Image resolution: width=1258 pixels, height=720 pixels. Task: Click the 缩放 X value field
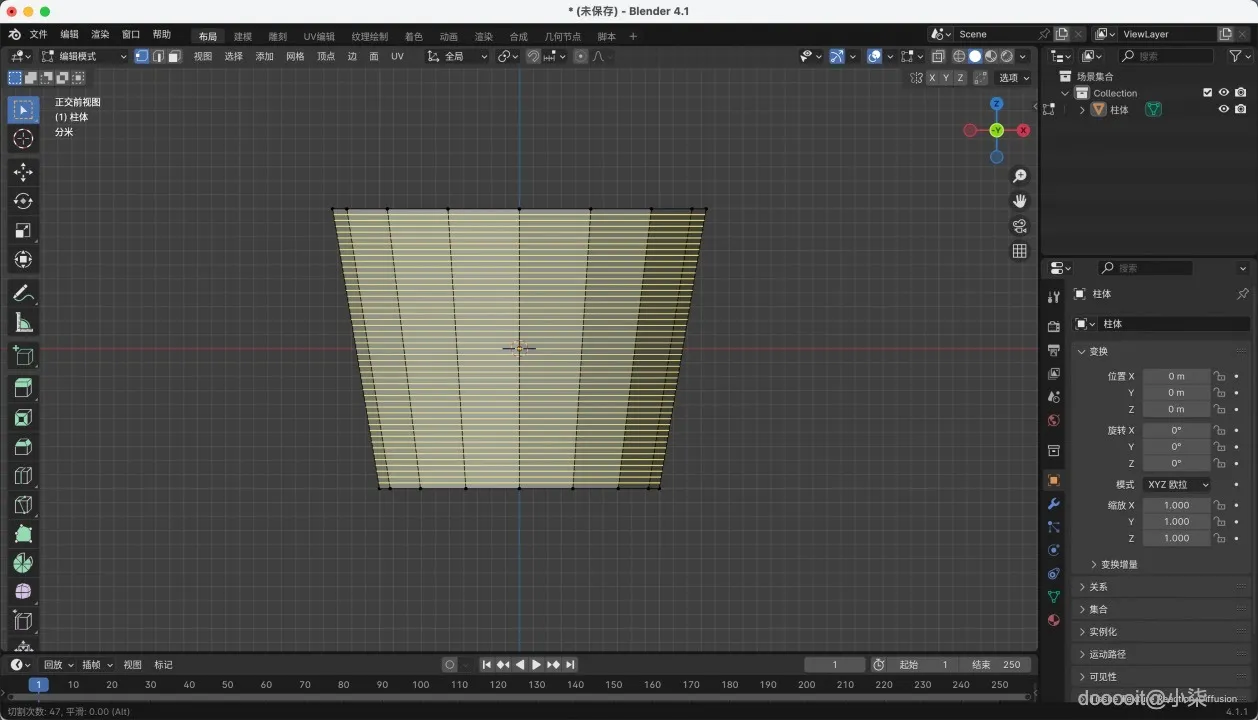click(x=1176, y=505)
